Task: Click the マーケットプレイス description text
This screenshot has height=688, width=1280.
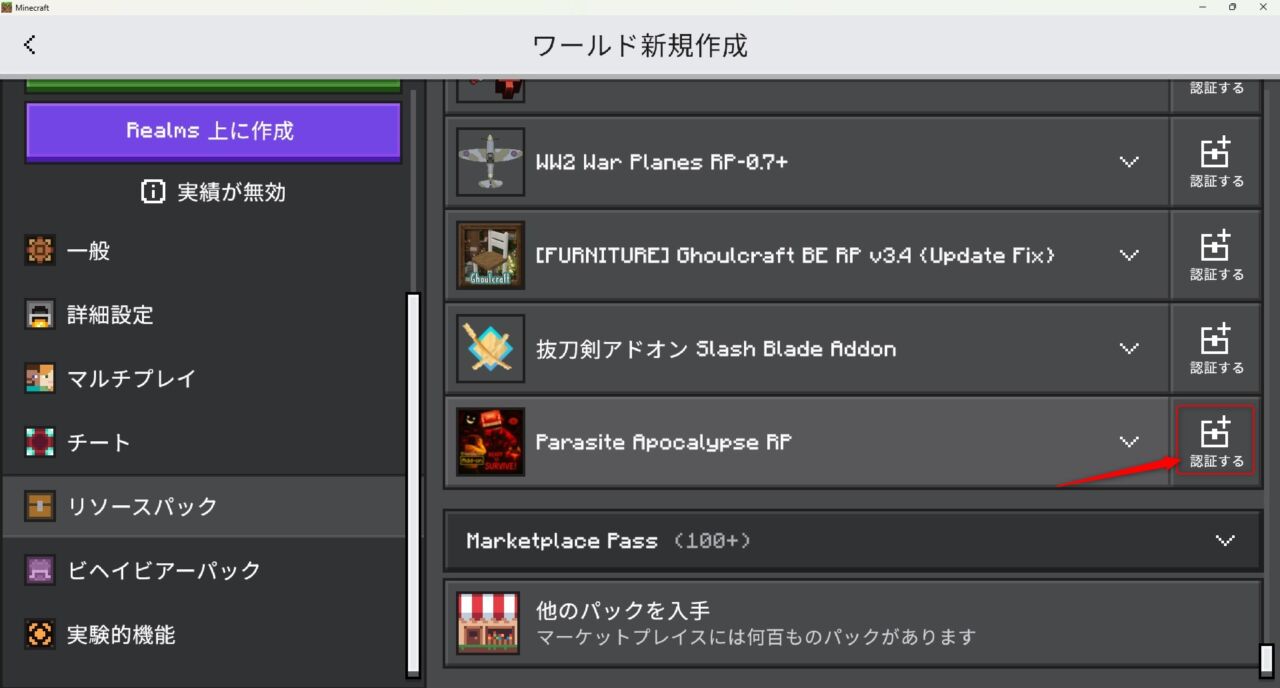Action: (755, 637)
